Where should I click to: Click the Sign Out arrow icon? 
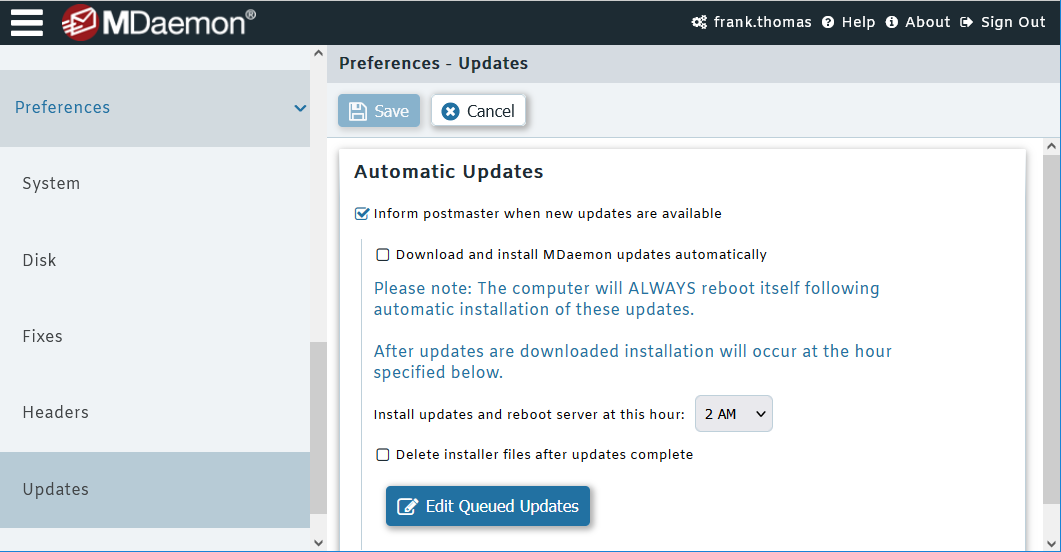pyautogui.click(x=966, y=22)
